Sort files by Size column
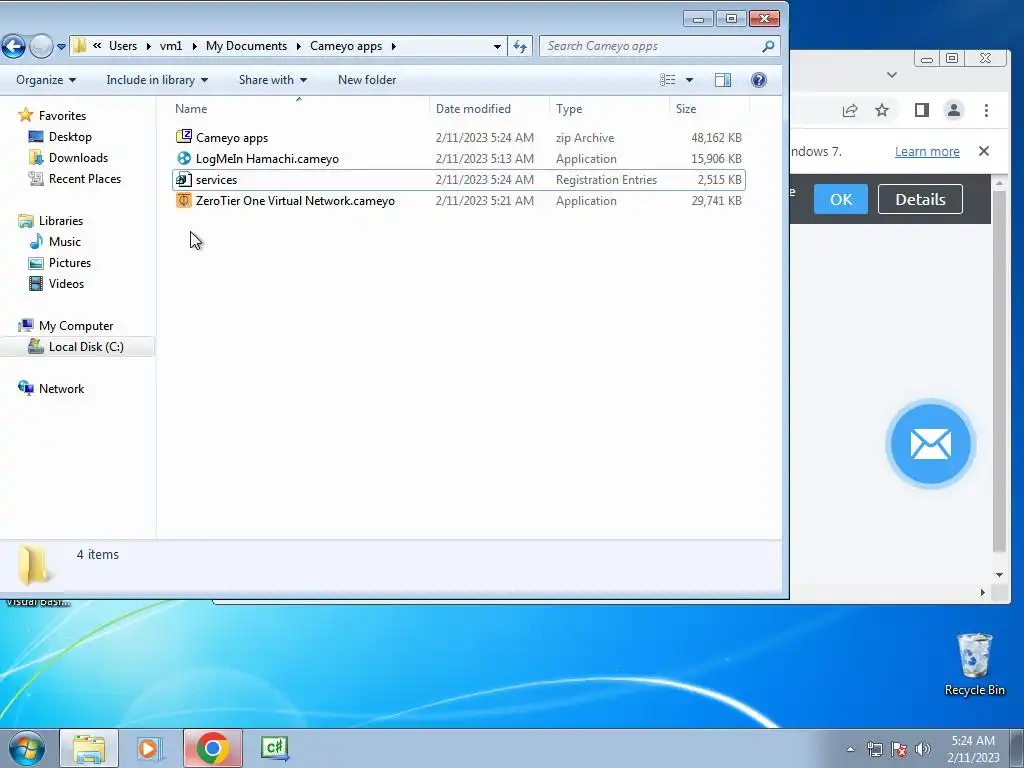This screenshot has height=768, width=1024. click(x=709, y=109)
